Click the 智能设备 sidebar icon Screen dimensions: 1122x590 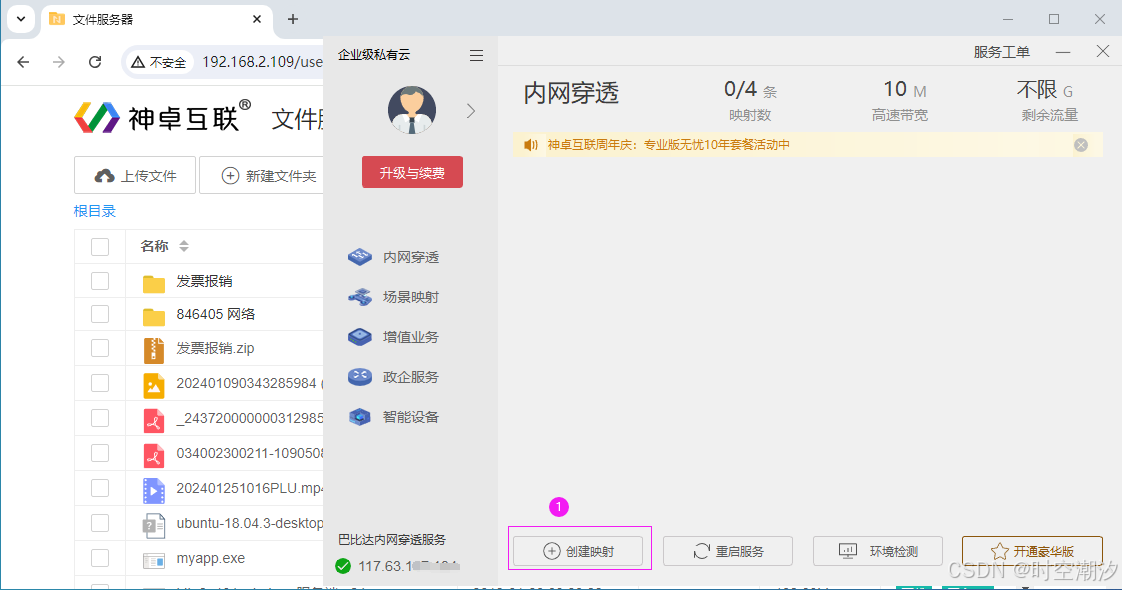tap(360, 417)
